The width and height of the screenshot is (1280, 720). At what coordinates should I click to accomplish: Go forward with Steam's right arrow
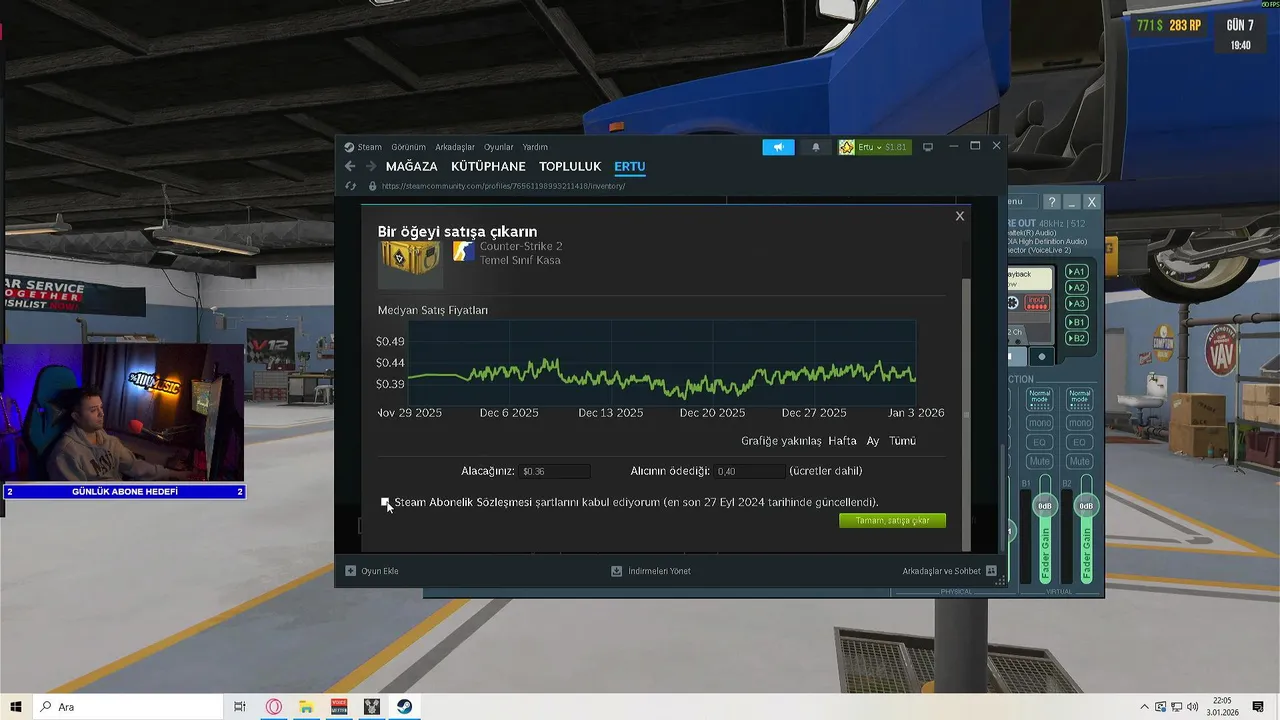[371, 167]
